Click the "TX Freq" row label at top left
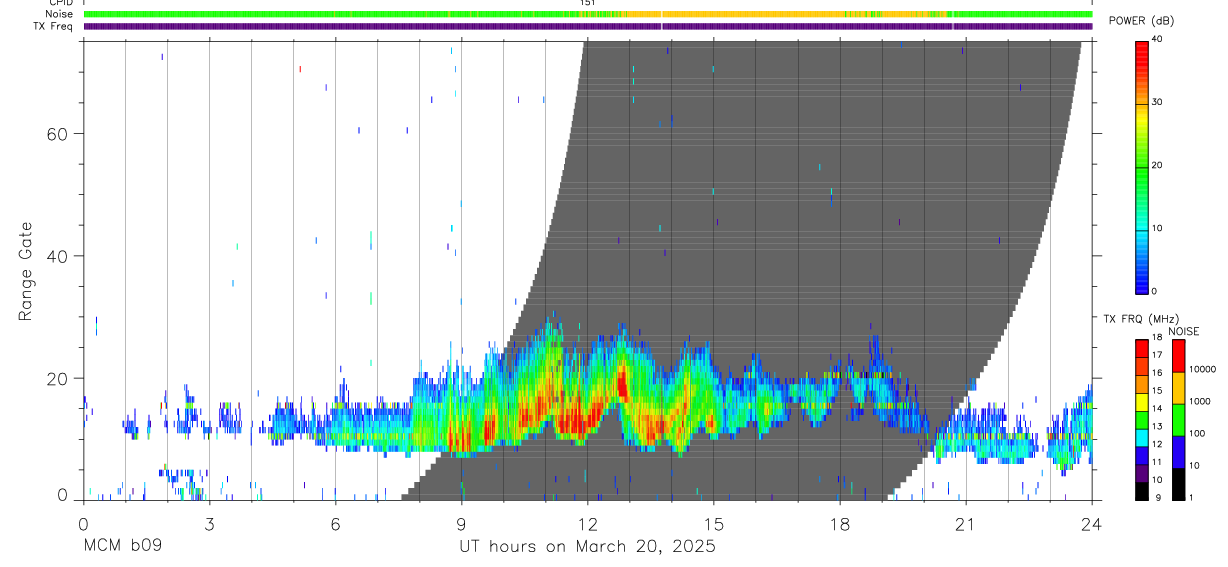1228x567 pixels. [54, 26]
